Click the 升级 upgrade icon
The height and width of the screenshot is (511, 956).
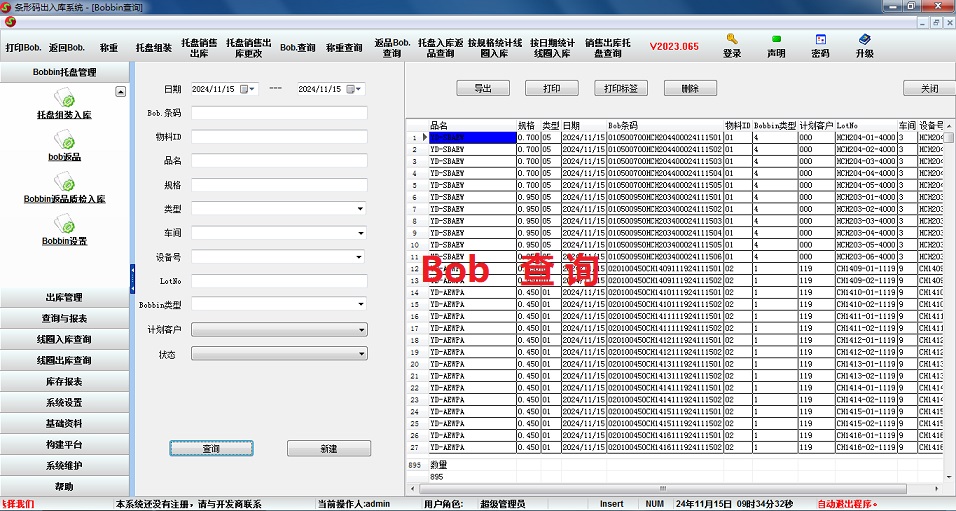(x=864, y=40)
